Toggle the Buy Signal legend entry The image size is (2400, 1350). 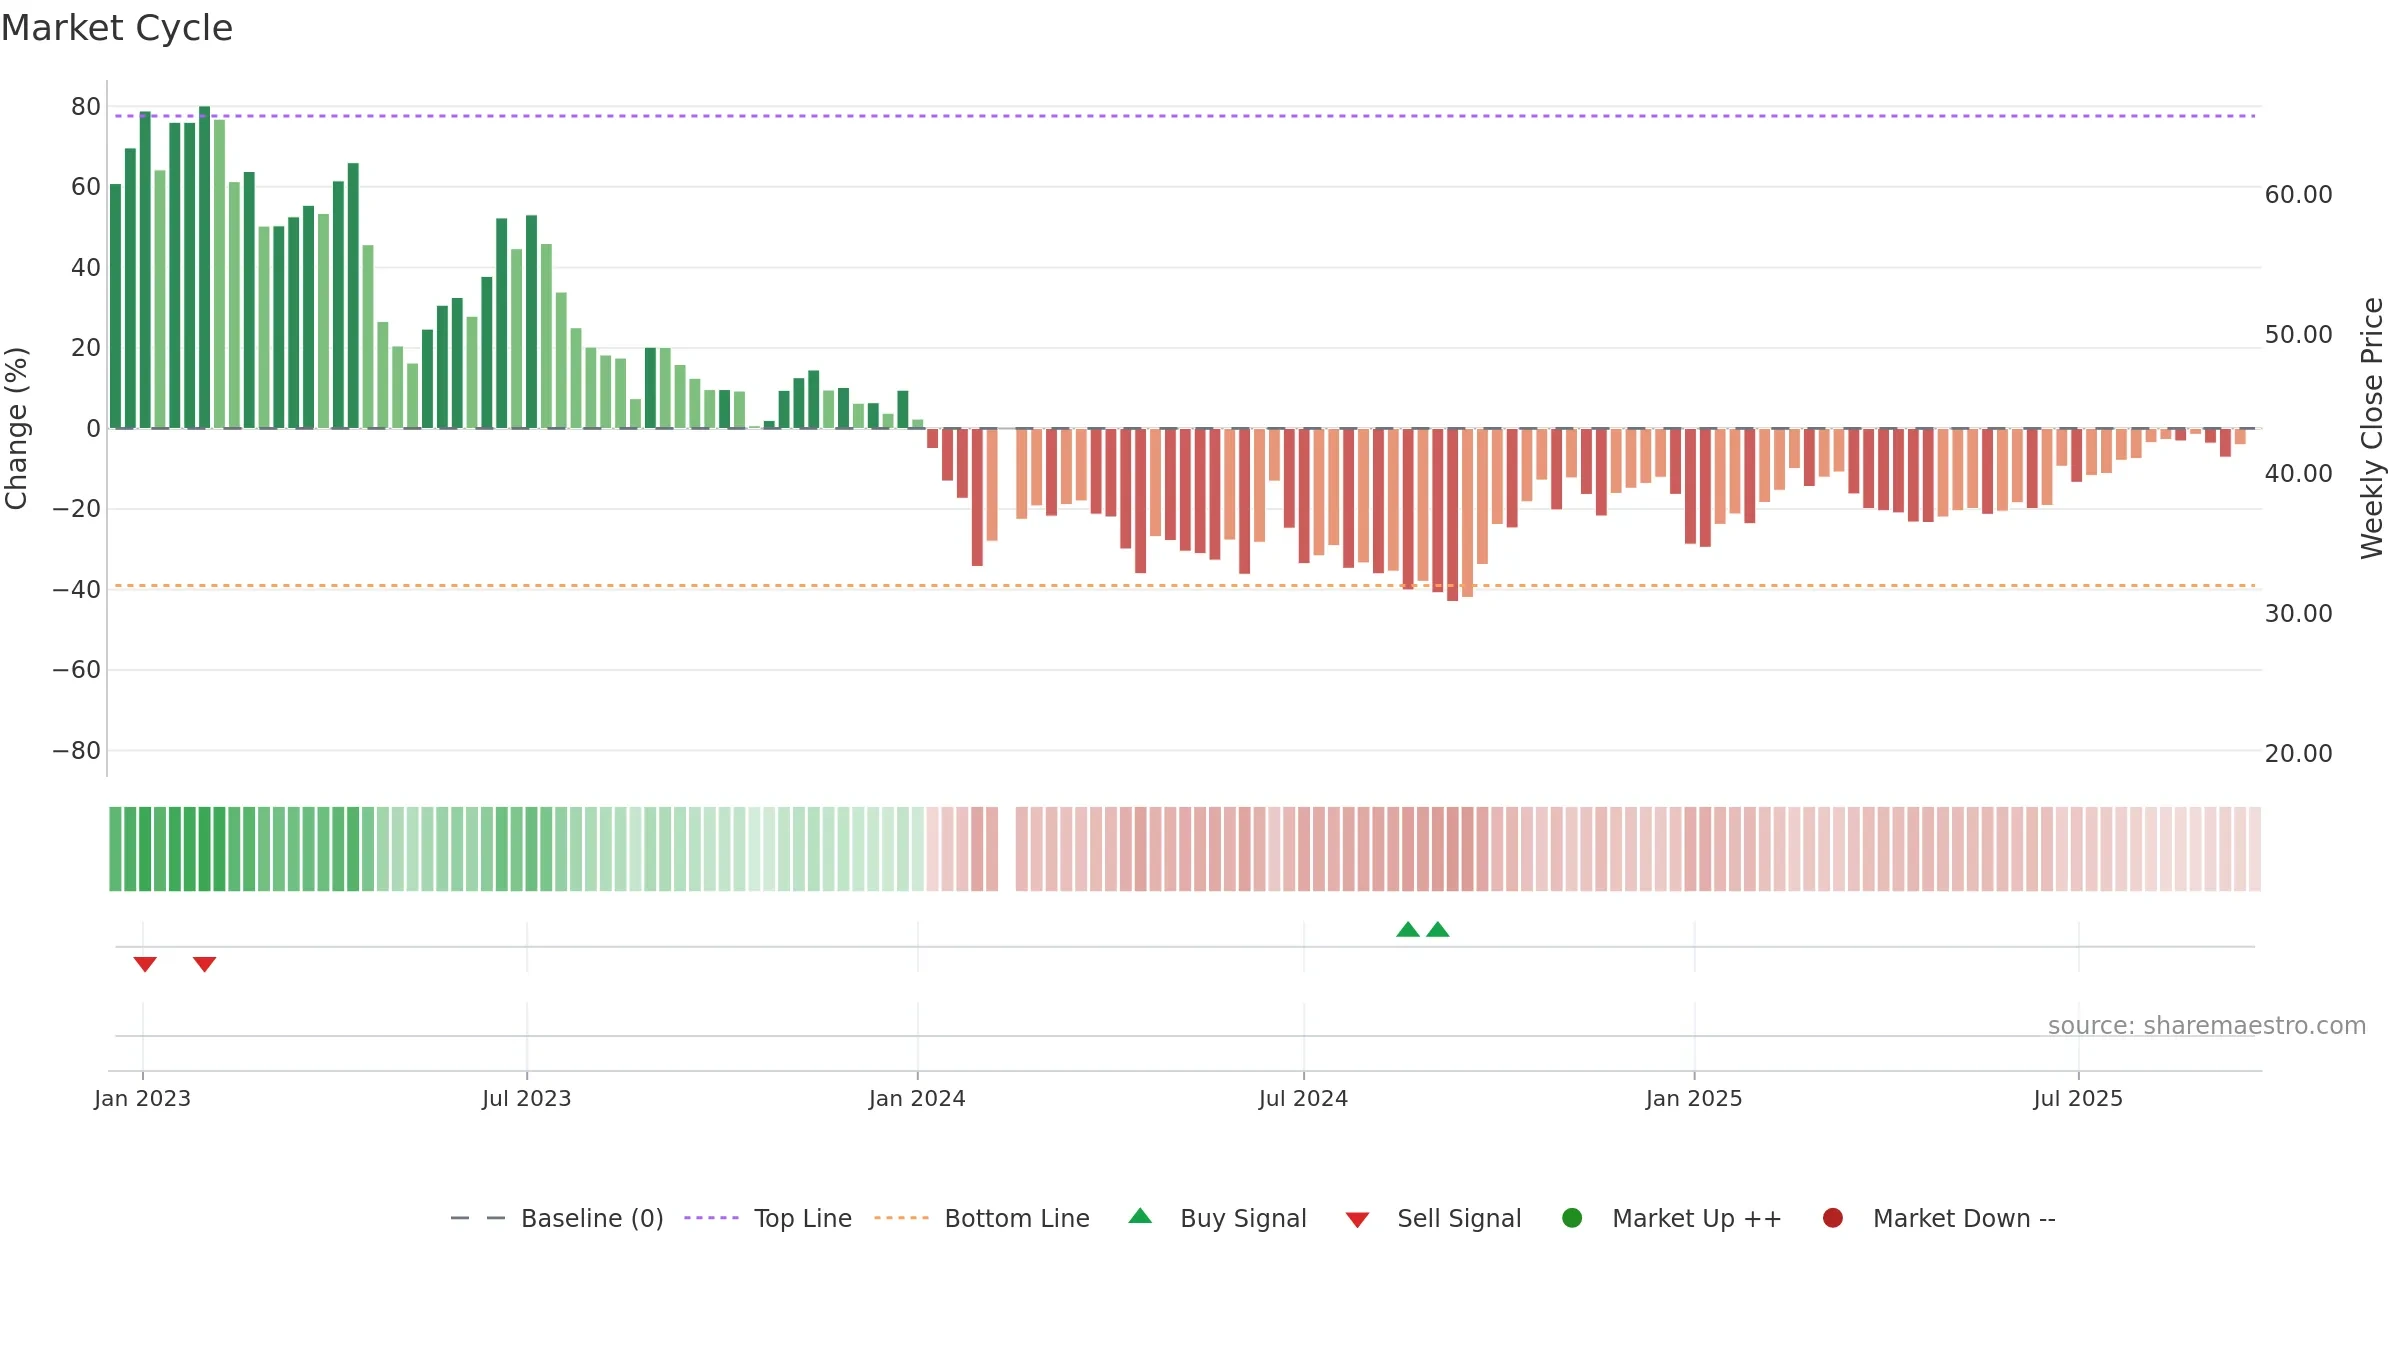coord(1217,1218)
